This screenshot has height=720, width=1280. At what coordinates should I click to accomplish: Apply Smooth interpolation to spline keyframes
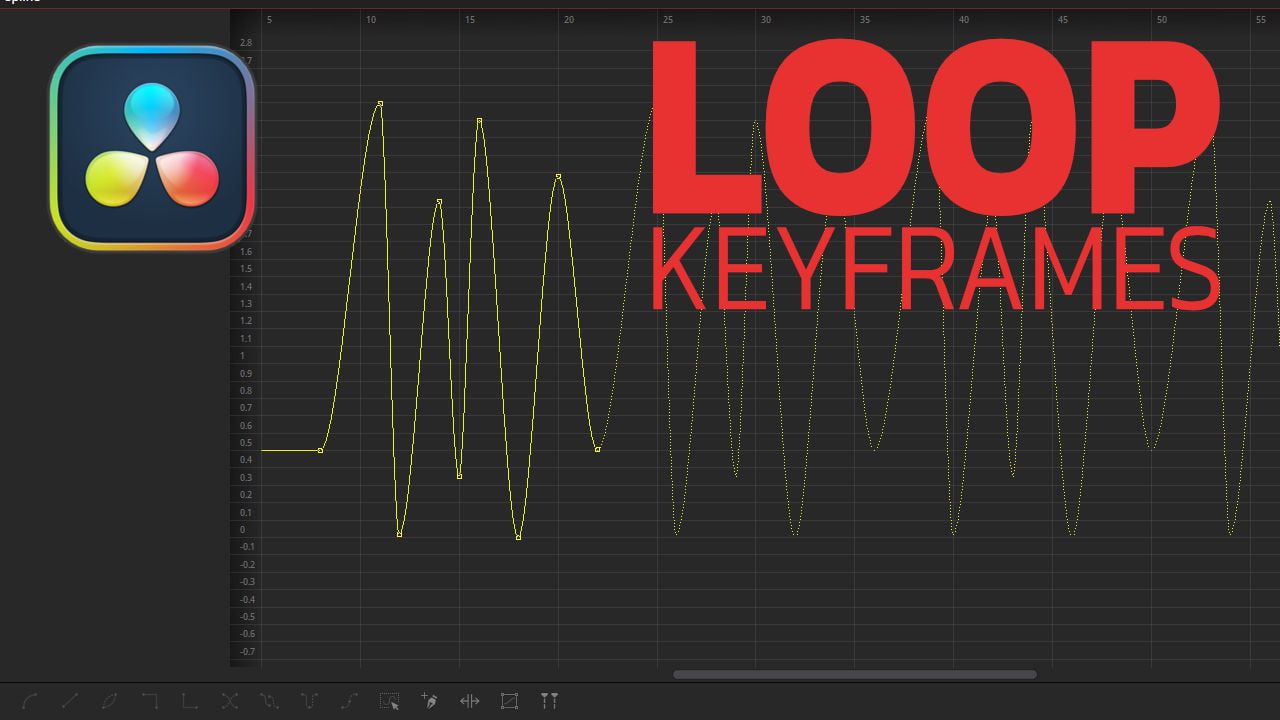[30, 701]
